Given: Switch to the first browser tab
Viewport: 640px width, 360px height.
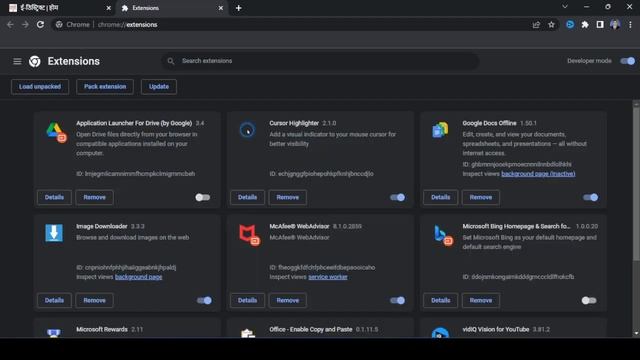Looking at the screenshot, I should (59, 8).
